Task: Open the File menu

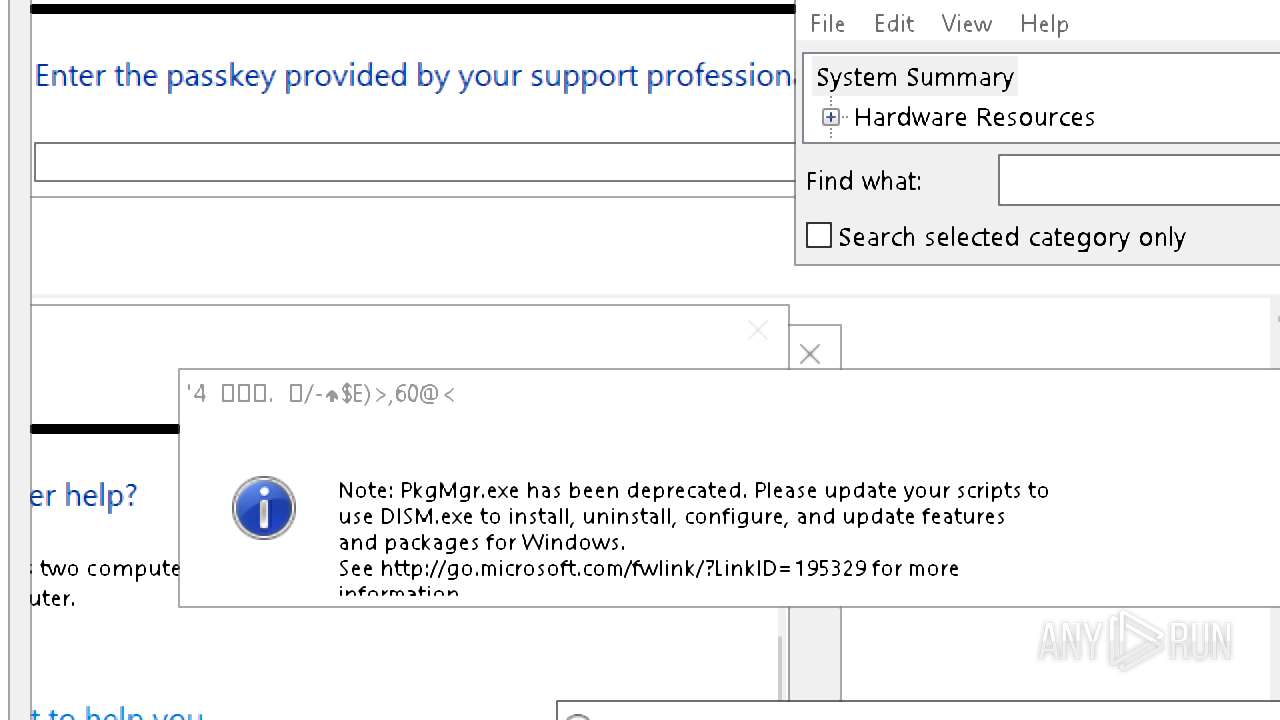Action: (827, 24)
